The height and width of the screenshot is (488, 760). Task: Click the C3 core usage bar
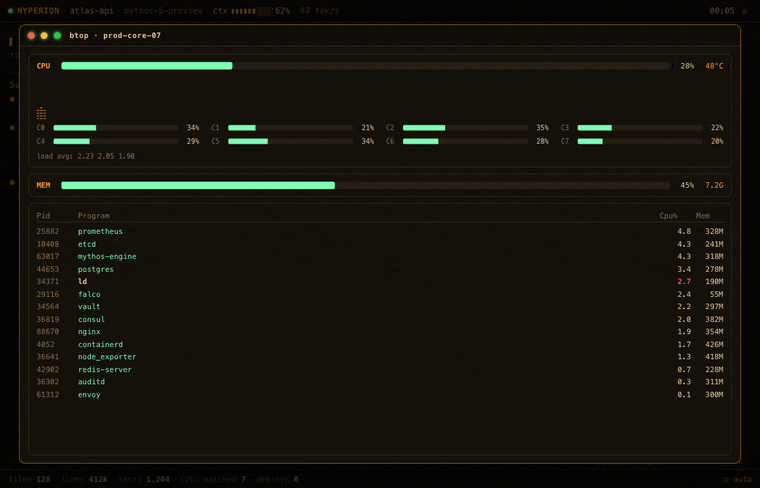[x=640, y=127]
